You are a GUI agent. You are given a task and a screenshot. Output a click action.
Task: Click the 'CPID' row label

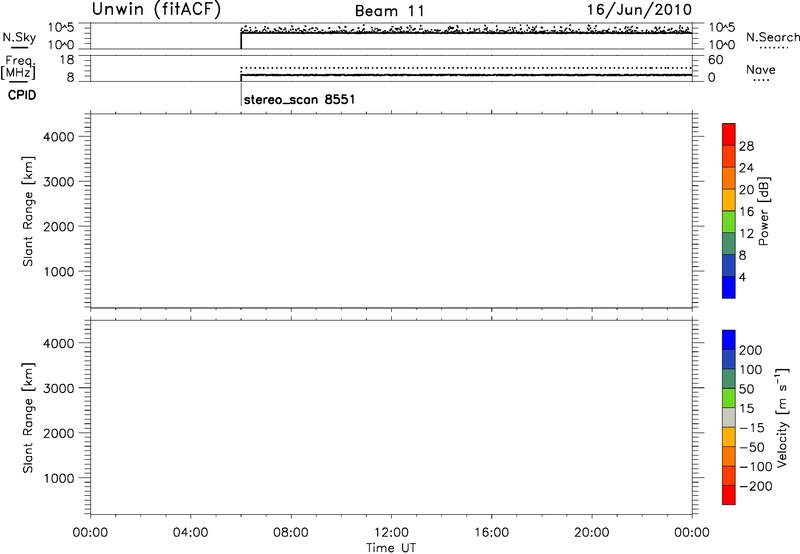click(x=22, y=95)
